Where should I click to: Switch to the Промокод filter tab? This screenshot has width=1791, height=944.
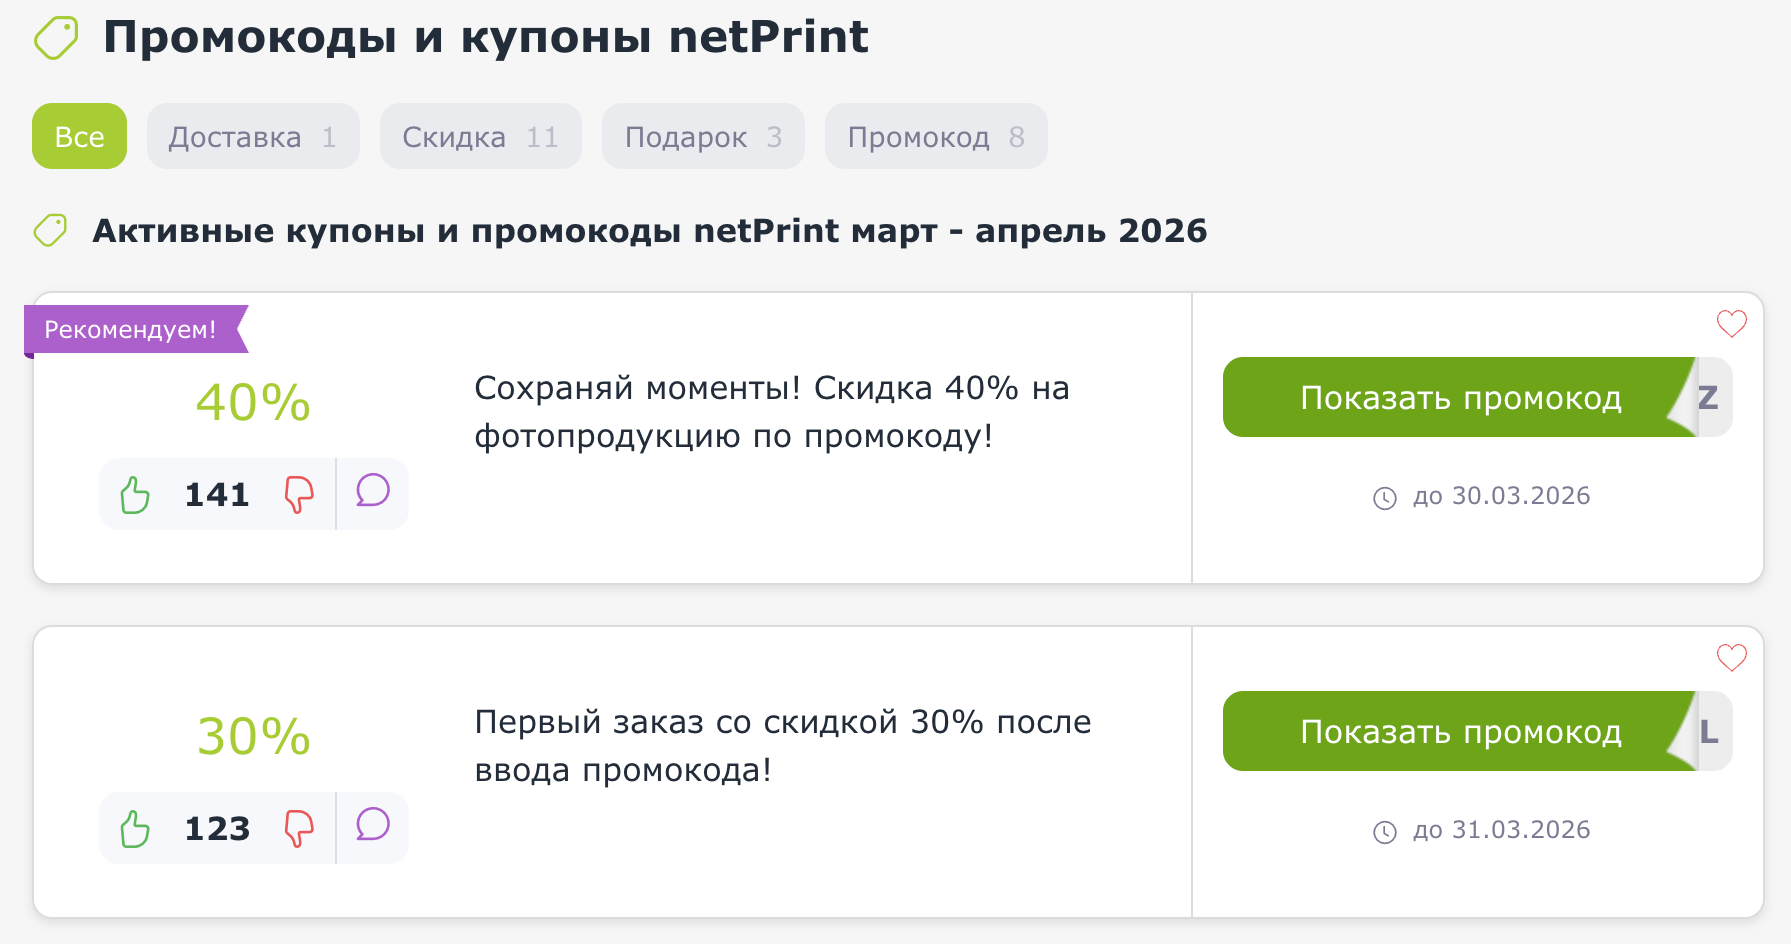(x=936, y=136)
